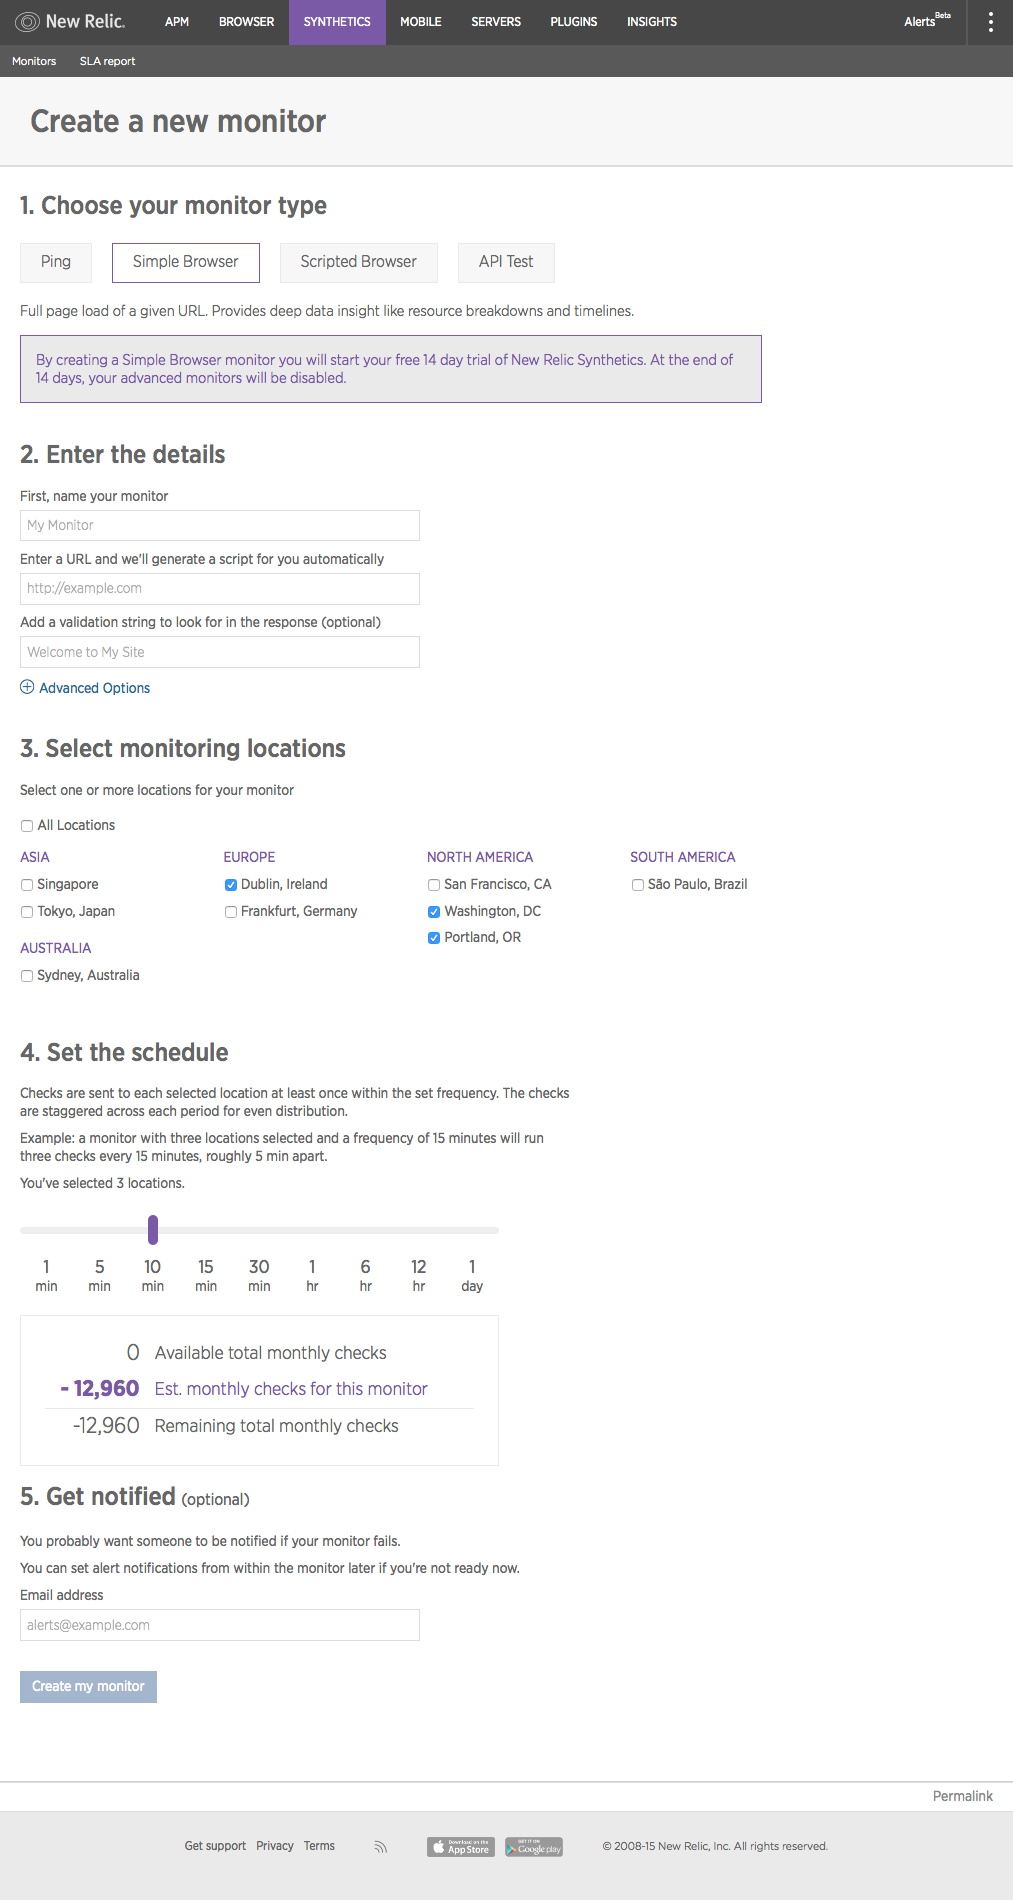Viewport: 1013px width, 1900px height.
Task: Click the Create my monitor button
Action: [88, 1686]
